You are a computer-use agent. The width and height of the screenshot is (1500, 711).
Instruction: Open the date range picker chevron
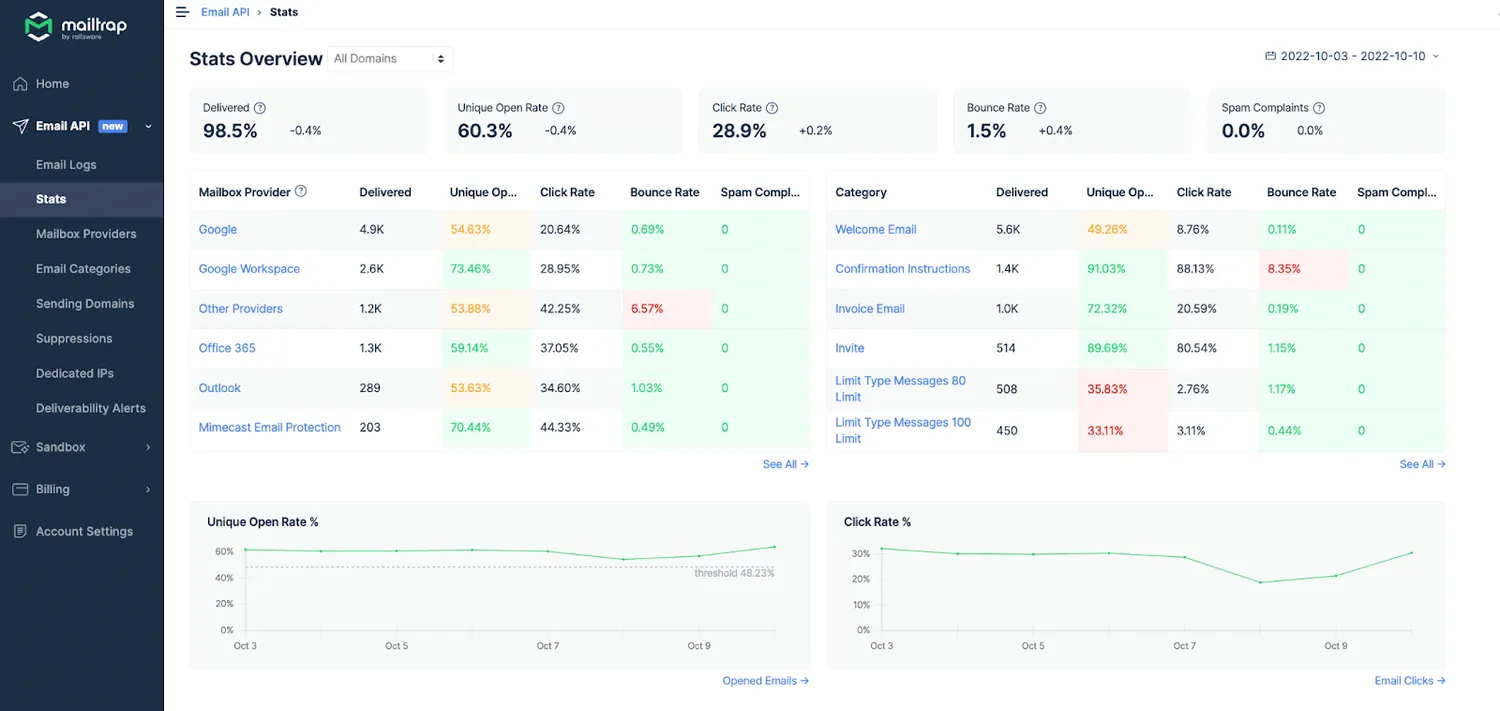[x=1436, y=56]
